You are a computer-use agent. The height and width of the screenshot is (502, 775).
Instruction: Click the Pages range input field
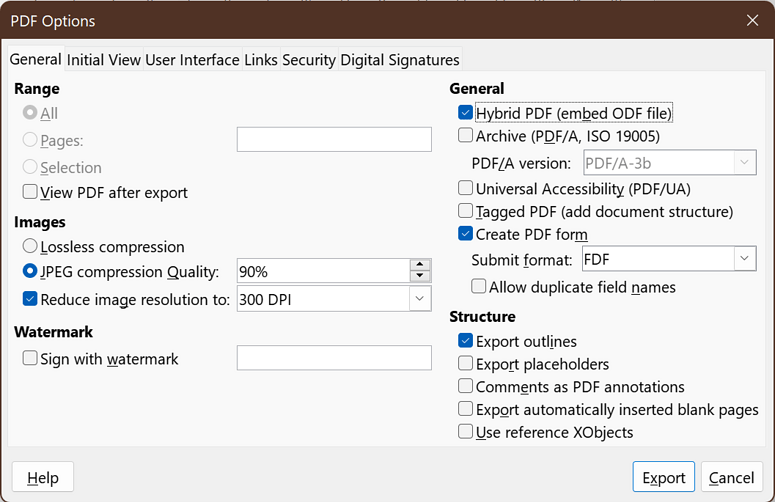click(x=334, y=140)
